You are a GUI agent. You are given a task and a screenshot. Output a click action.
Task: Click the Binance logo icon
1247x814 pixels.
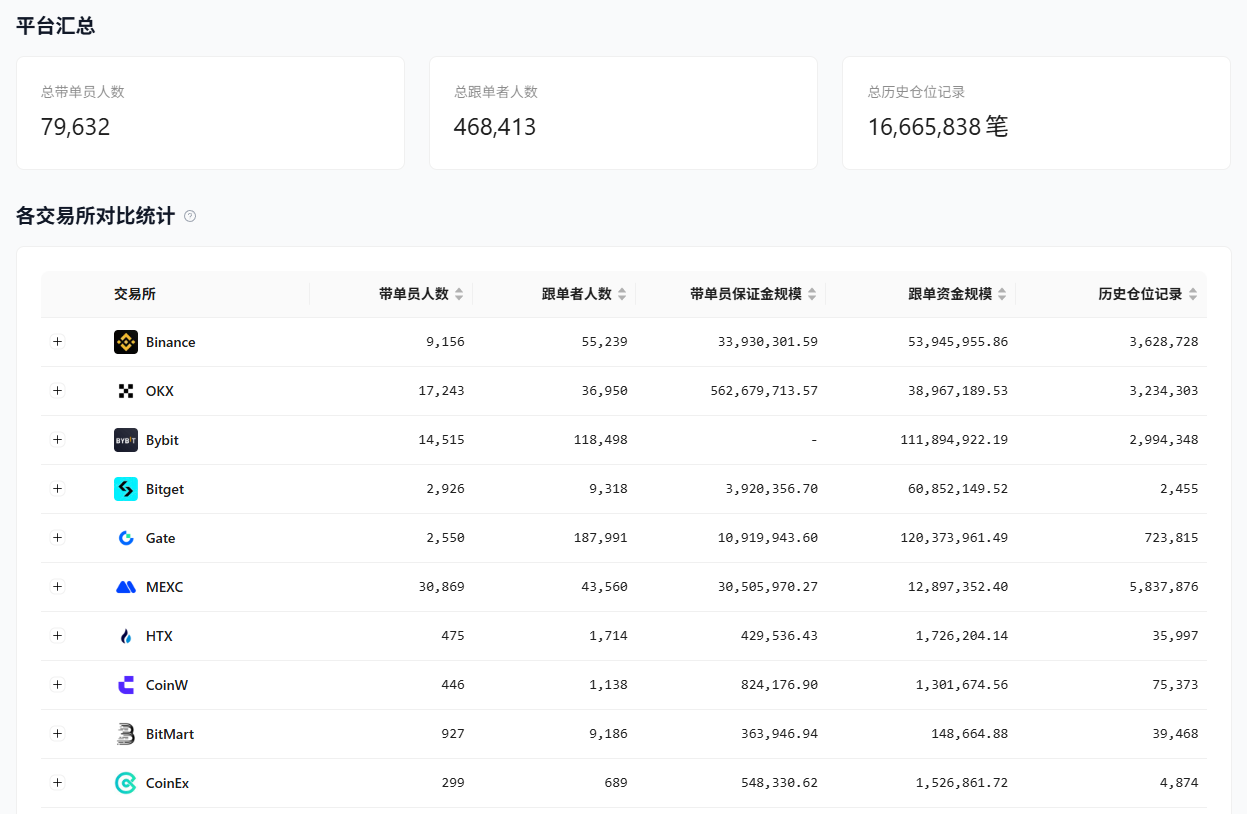coord(126,342)
